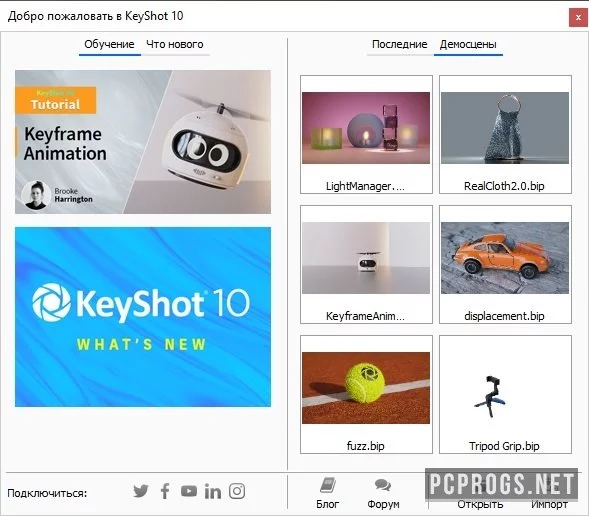Screen dimensions: 589x516
Task: Click the Открыть button
Action: click(x=480, y=504)
